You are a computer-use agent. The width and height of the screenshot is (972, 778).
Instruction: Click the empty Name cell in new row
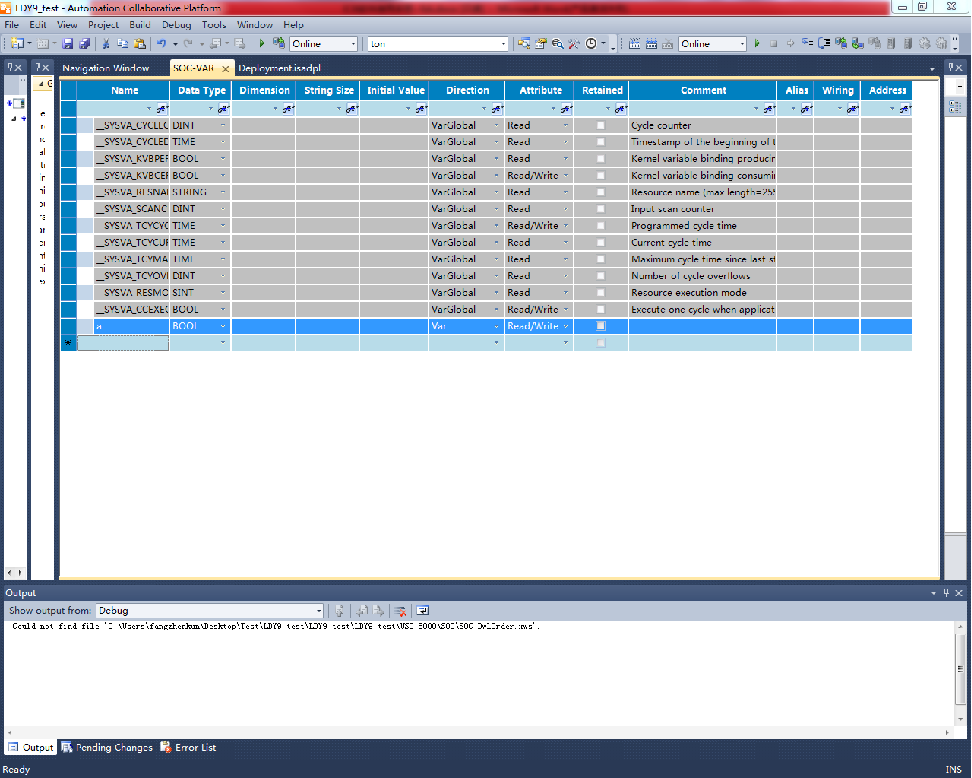pos(123,343)
